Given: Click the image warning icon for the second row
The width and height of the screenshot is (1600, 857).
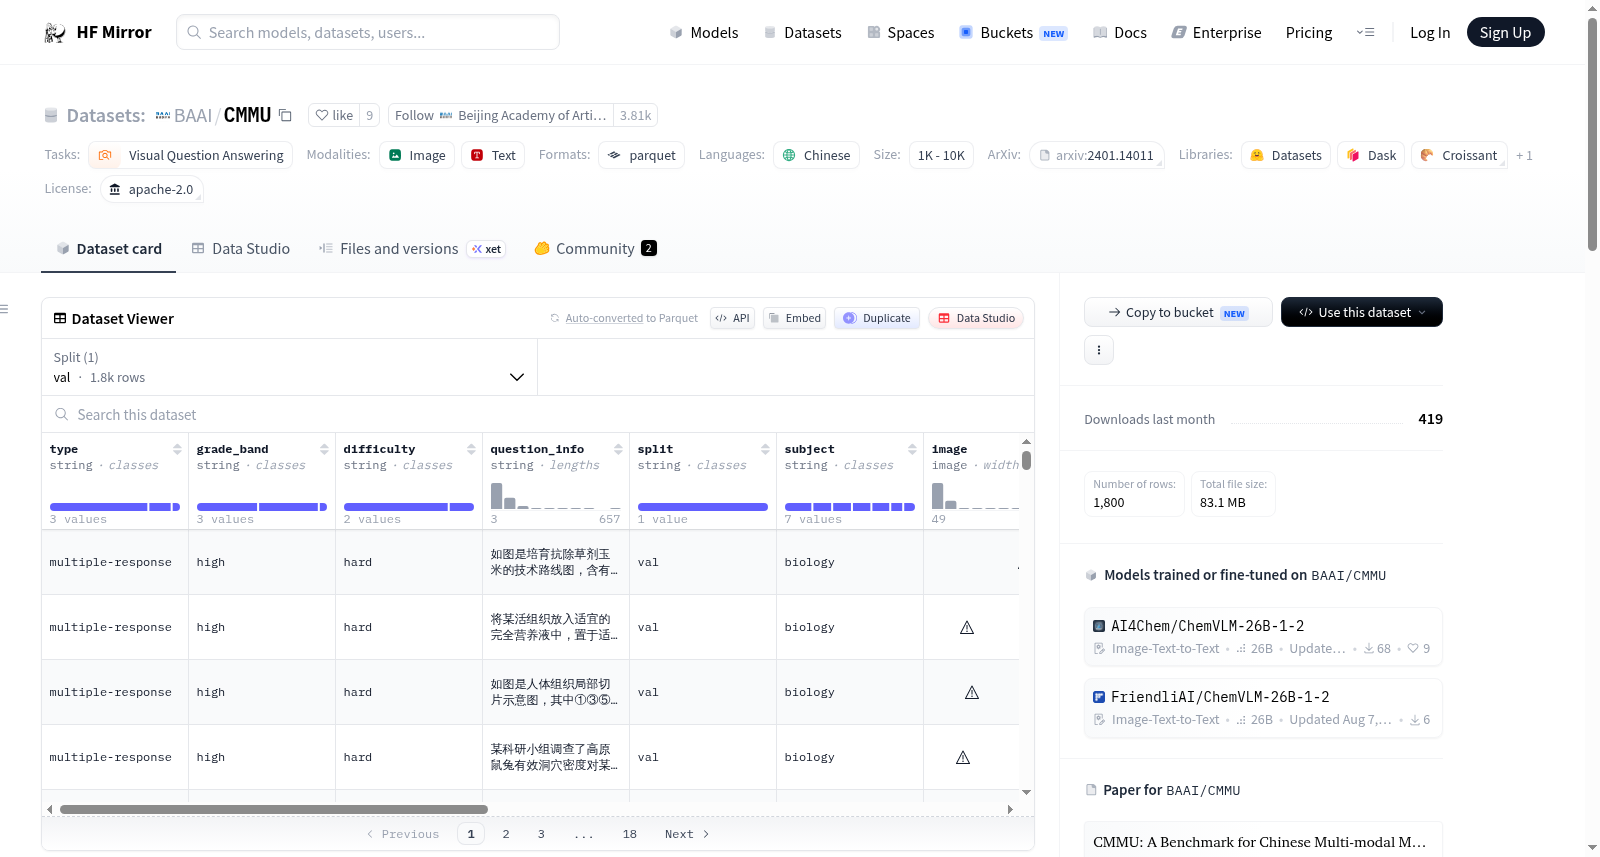Looking at the screenshot, I should point(967,628).
